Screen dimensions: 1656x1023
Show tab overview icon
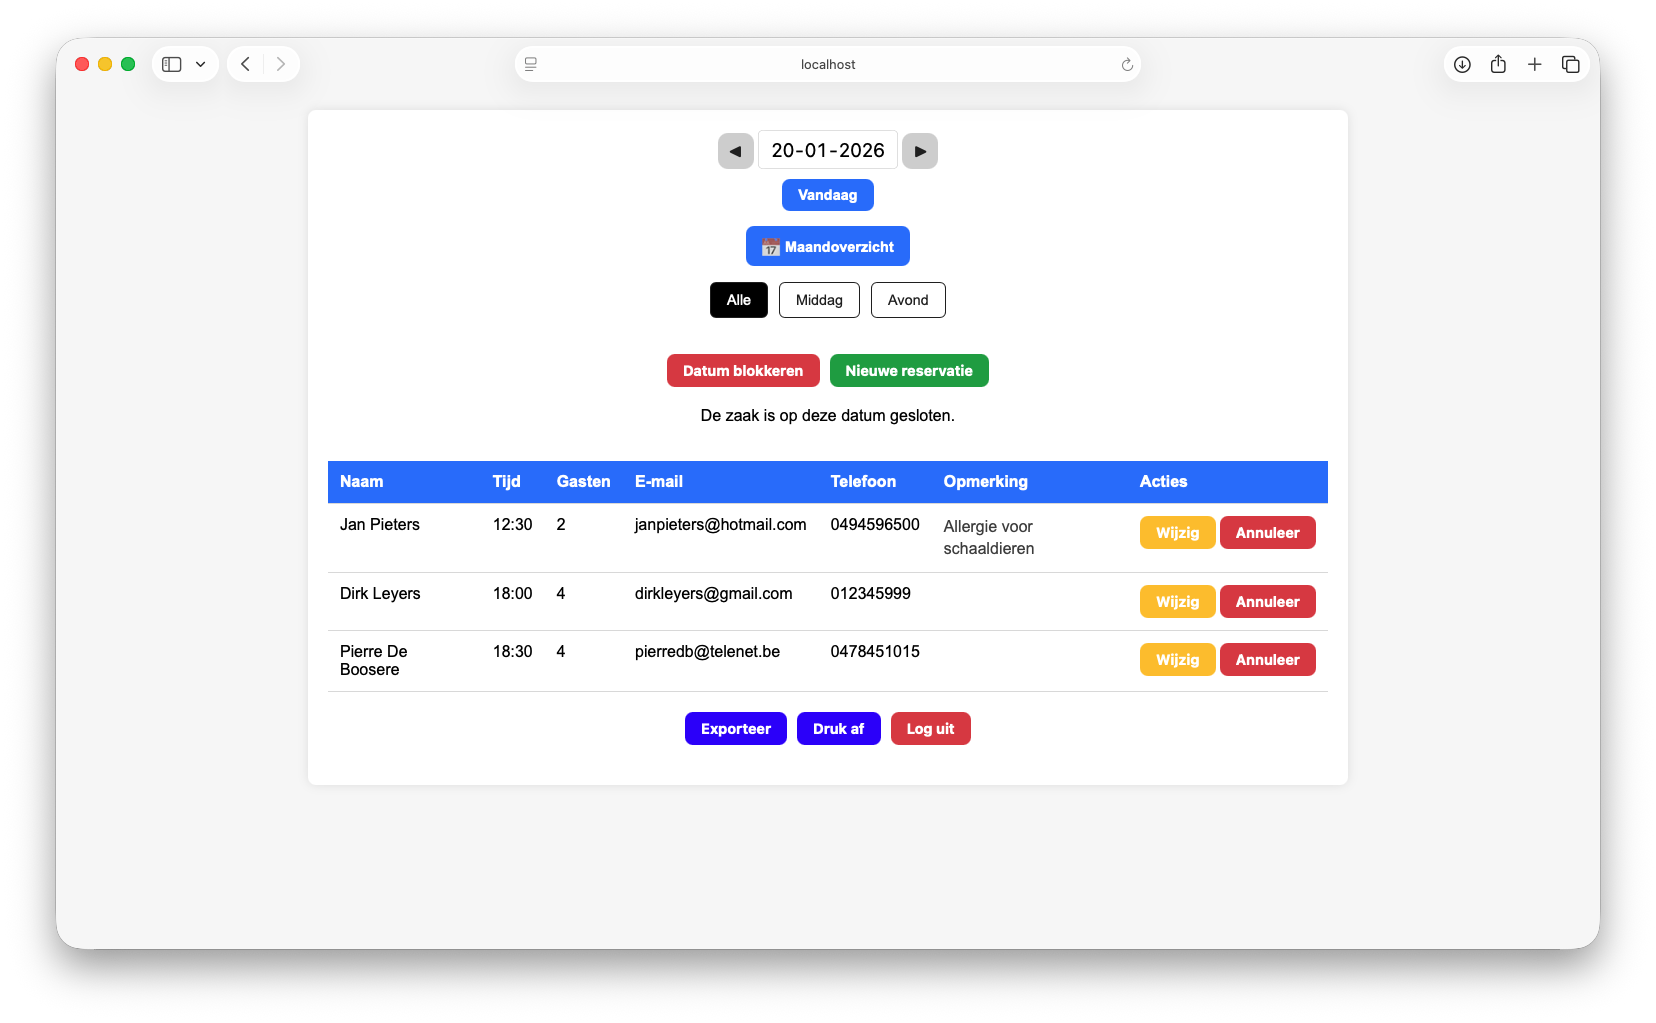tap(1570, 64)
